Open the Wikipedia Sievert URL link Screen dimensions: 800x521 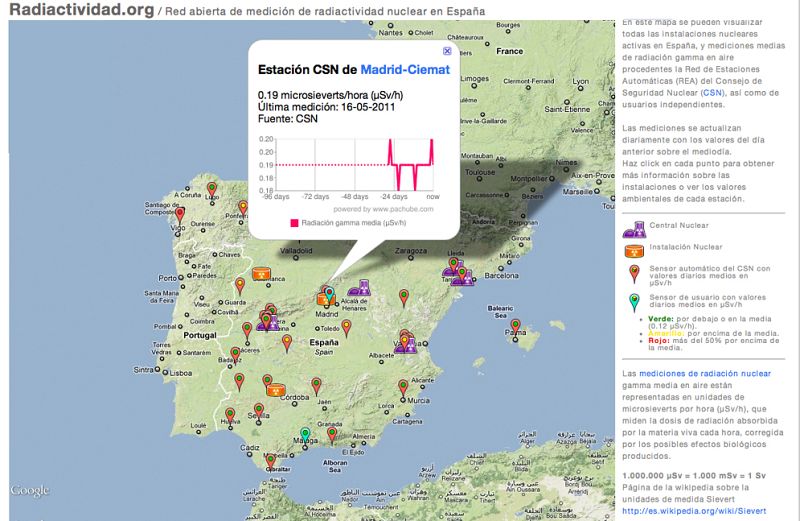[693, 509]
